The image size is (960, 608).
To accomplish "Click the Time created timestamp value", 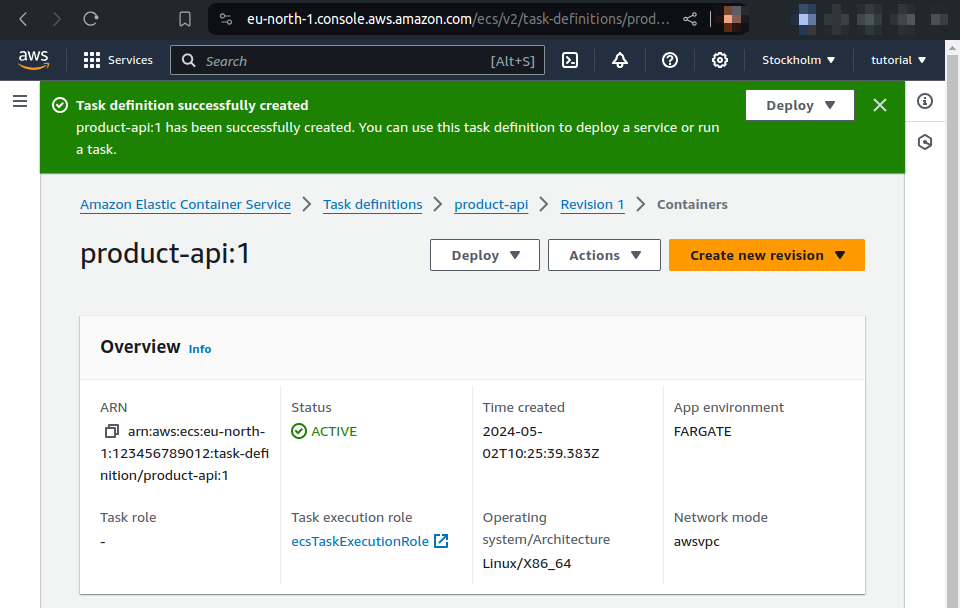I will pos(541,442).
